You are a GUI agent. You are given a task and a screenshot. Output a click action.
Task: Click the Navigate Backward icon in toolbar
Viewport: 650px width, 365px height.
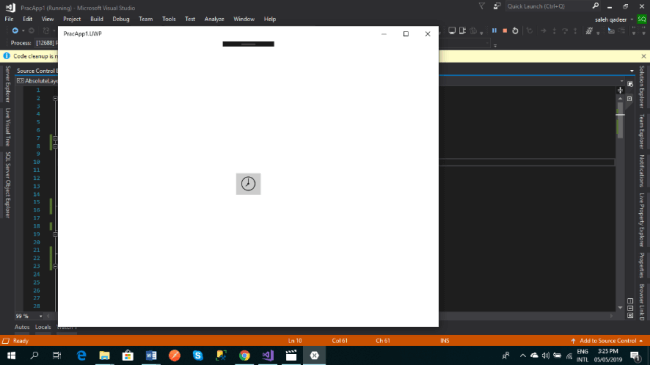(15, 31)
